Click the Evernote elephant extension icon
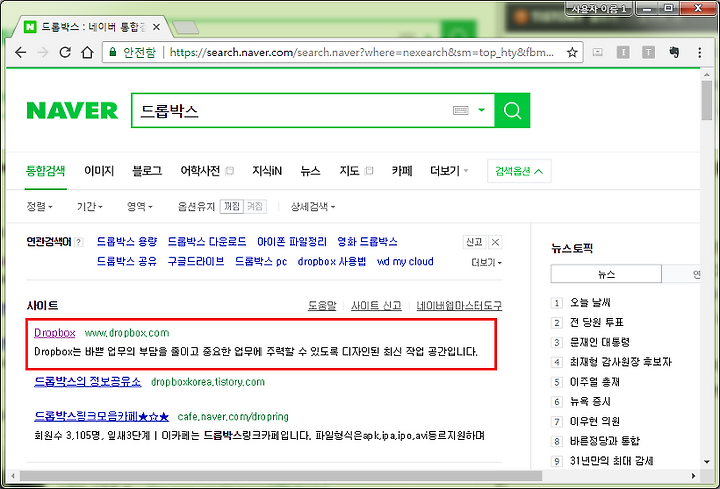This screenshot has height=489, width=720. tap(674, 52)
